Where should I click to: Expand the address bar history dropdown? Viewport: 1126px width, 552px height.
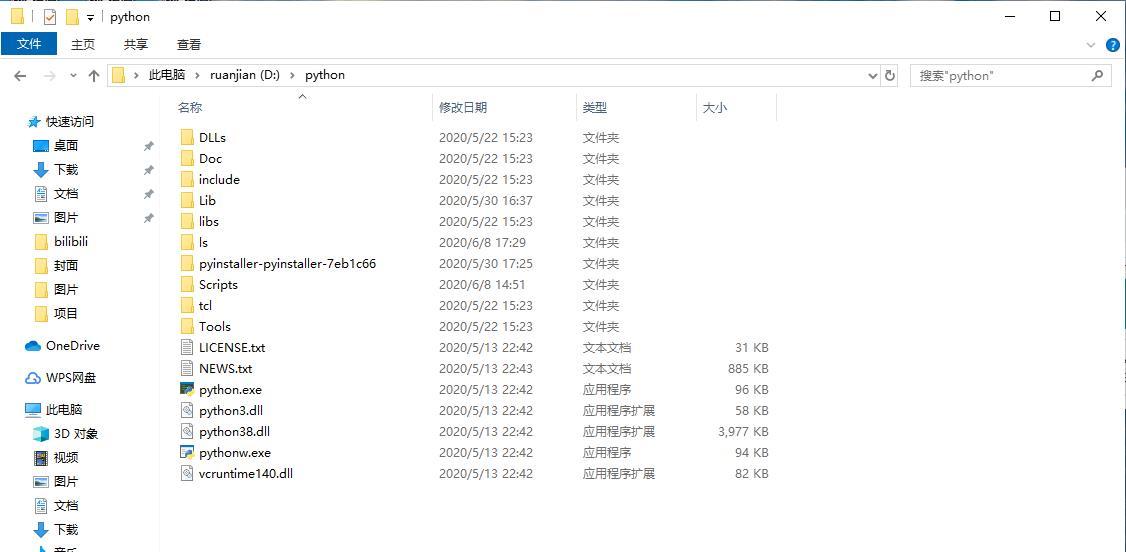click(x=873, y=75)
